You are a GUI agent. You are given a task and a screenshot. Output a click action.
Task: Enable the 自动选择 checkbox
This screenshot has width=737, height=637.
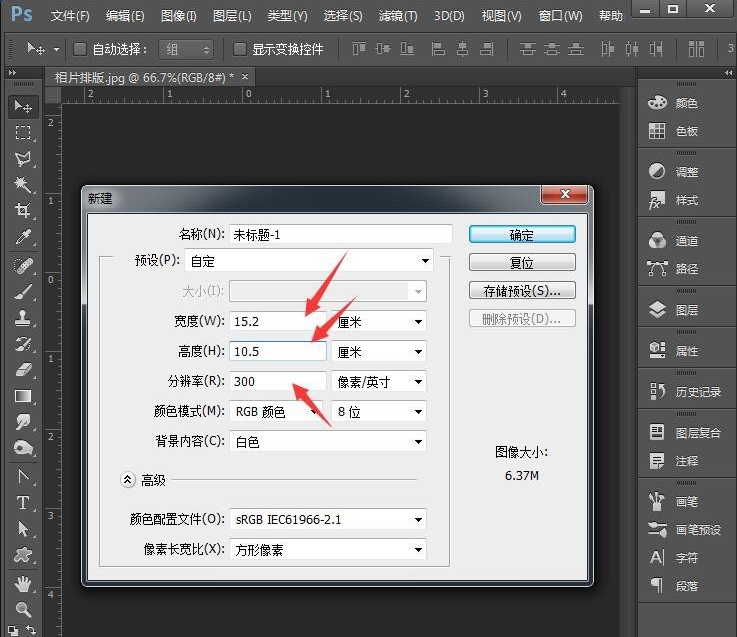(80, 49)
